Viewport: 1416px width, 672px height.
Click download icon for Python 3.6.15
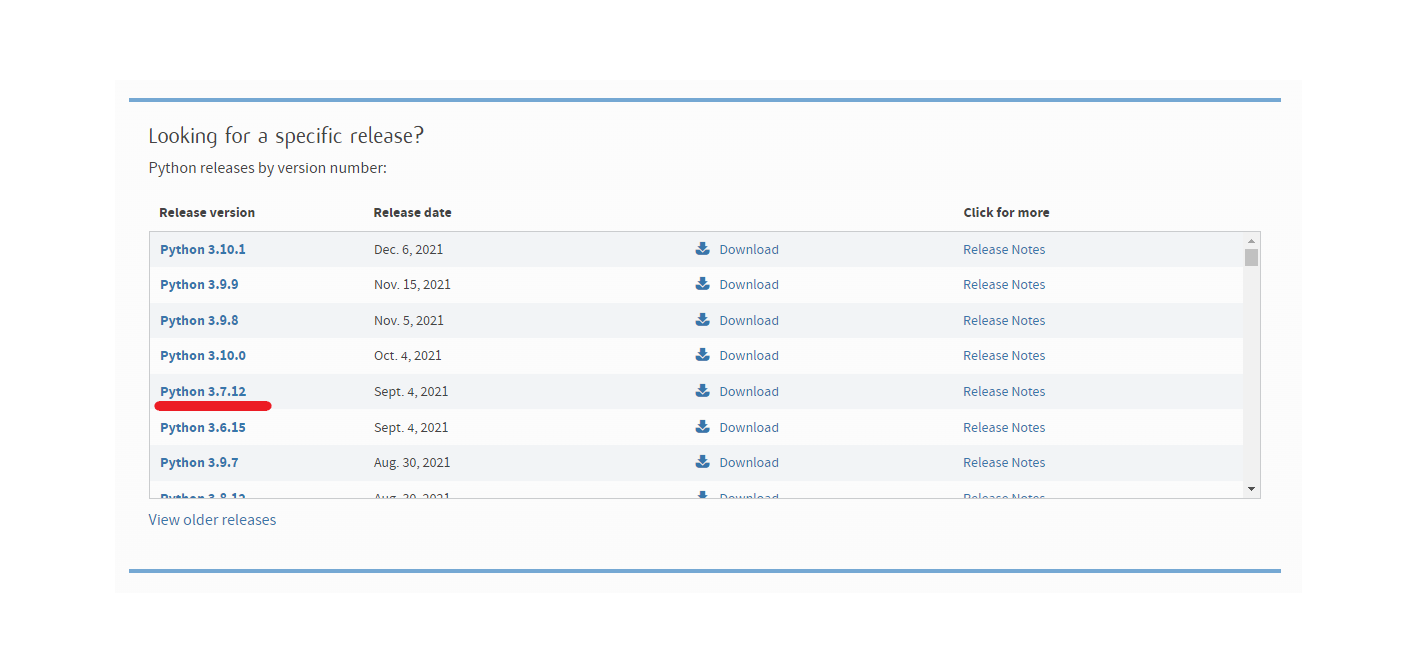(x=702, y=427)
